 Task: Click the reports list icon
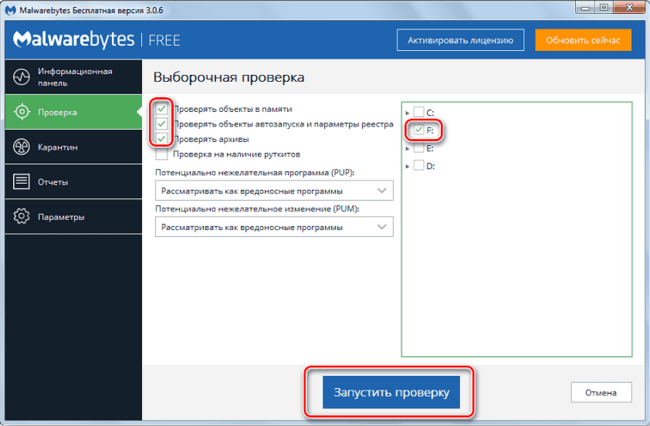coord(21,182)
